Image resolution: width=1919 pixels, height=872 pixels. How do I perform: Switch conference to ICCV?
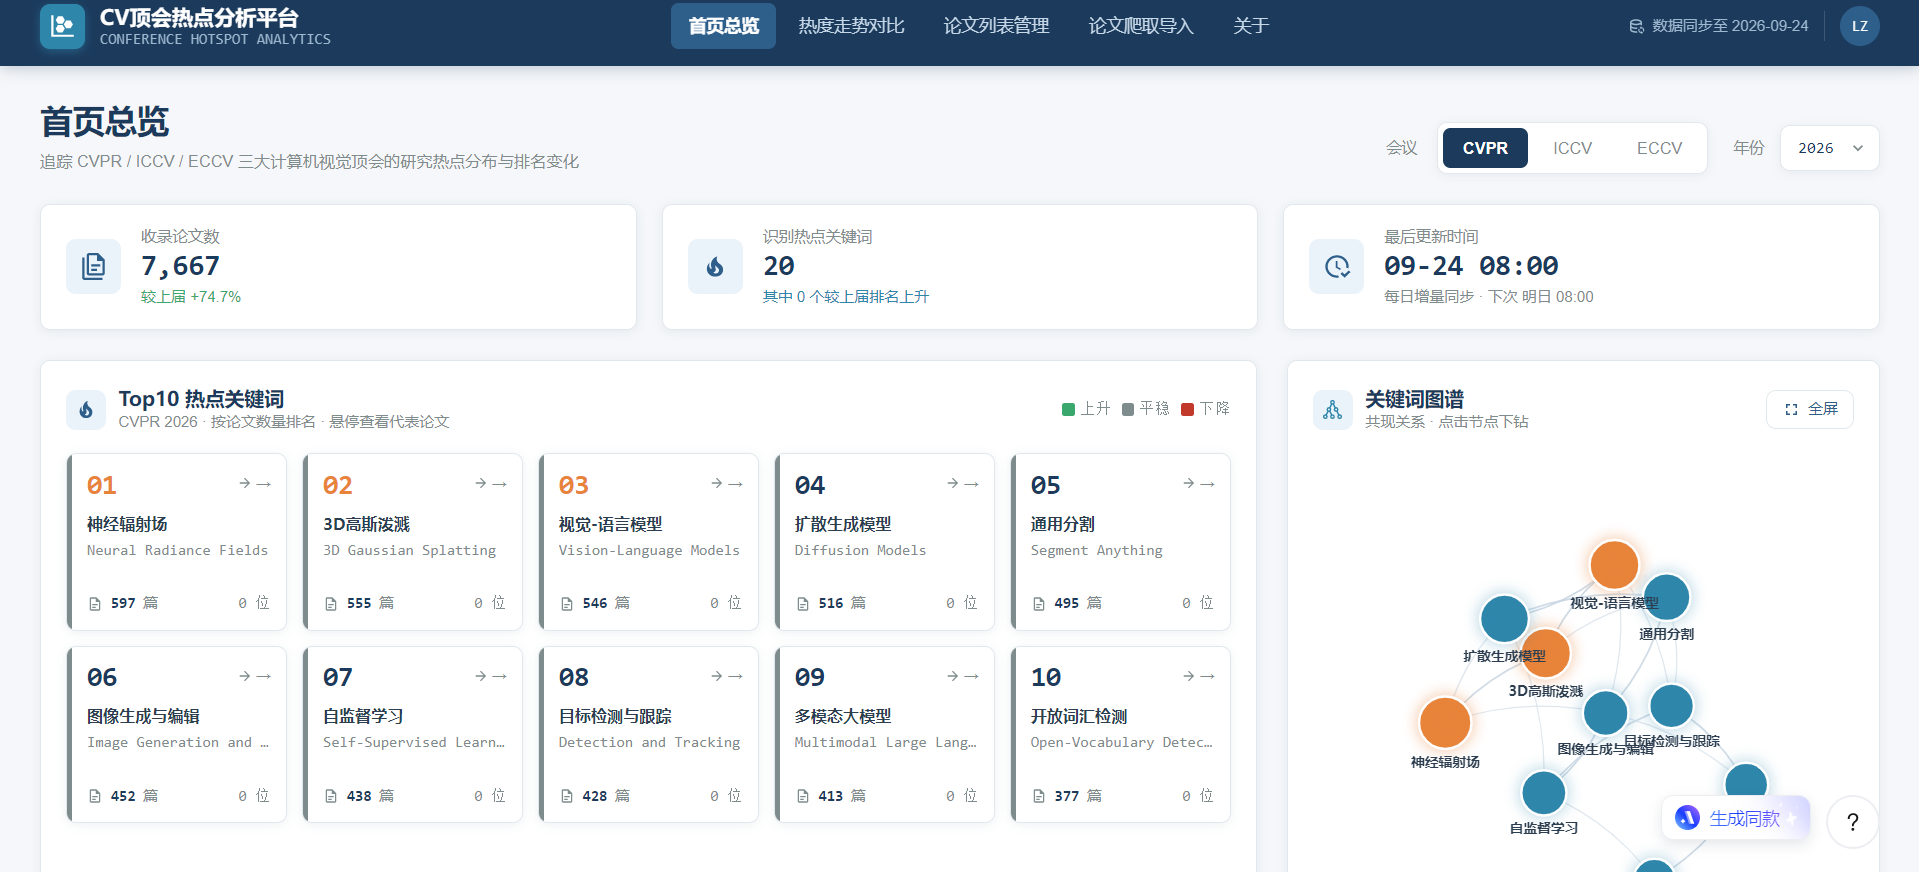coord(1572,148)
